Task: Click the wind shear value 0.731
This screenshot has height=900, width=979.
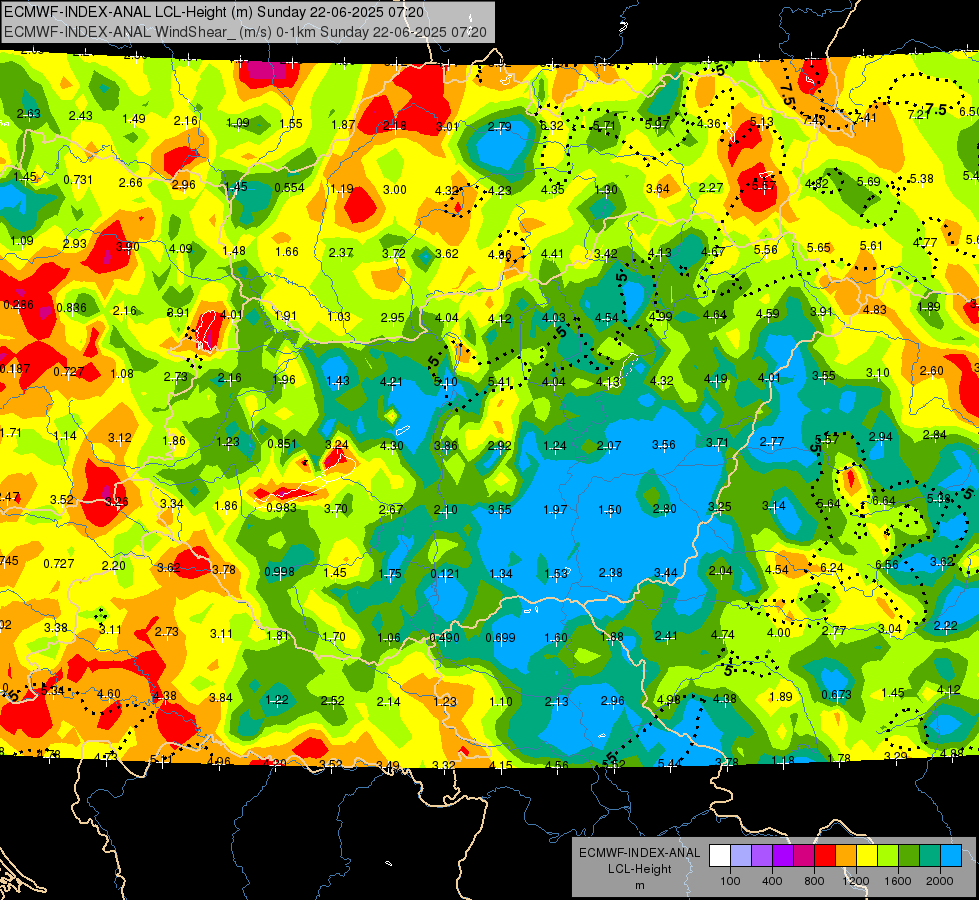Action: 78,180
